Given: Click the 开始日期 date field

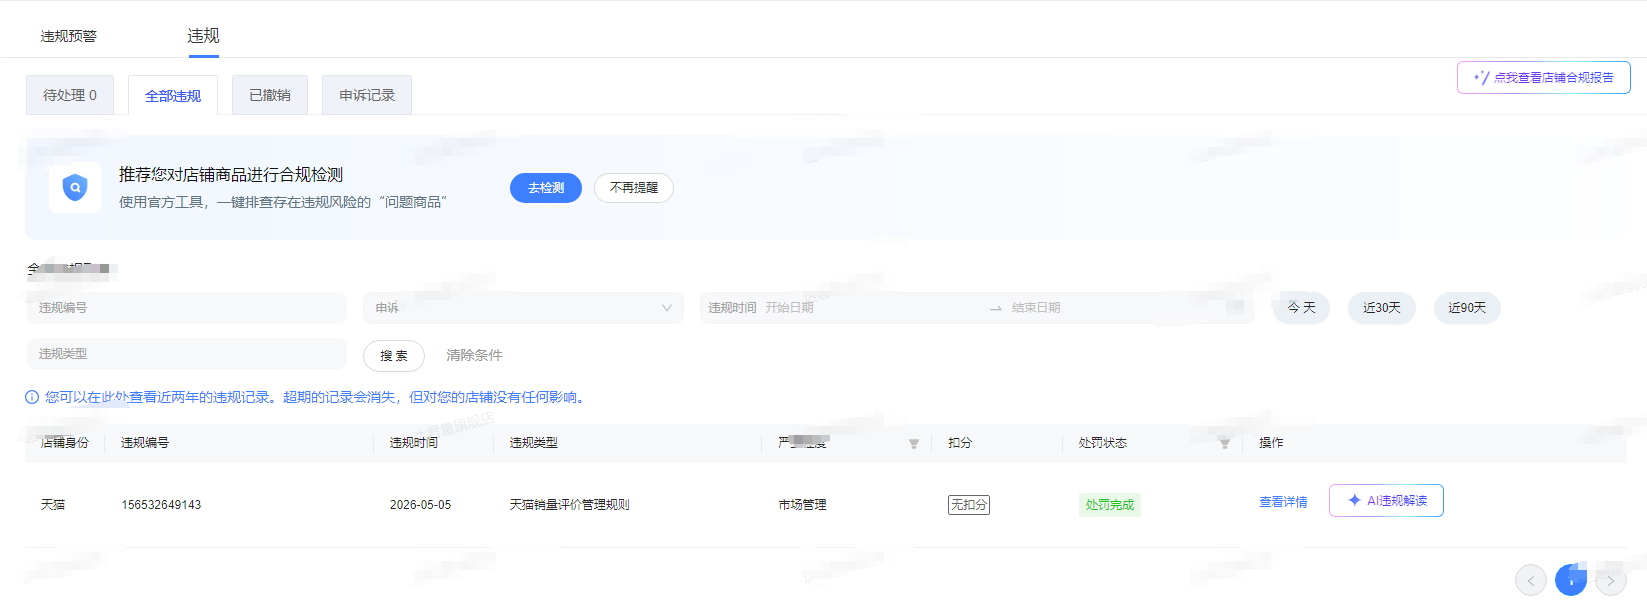Looking at the screenshot, I should tap(870, 308).
